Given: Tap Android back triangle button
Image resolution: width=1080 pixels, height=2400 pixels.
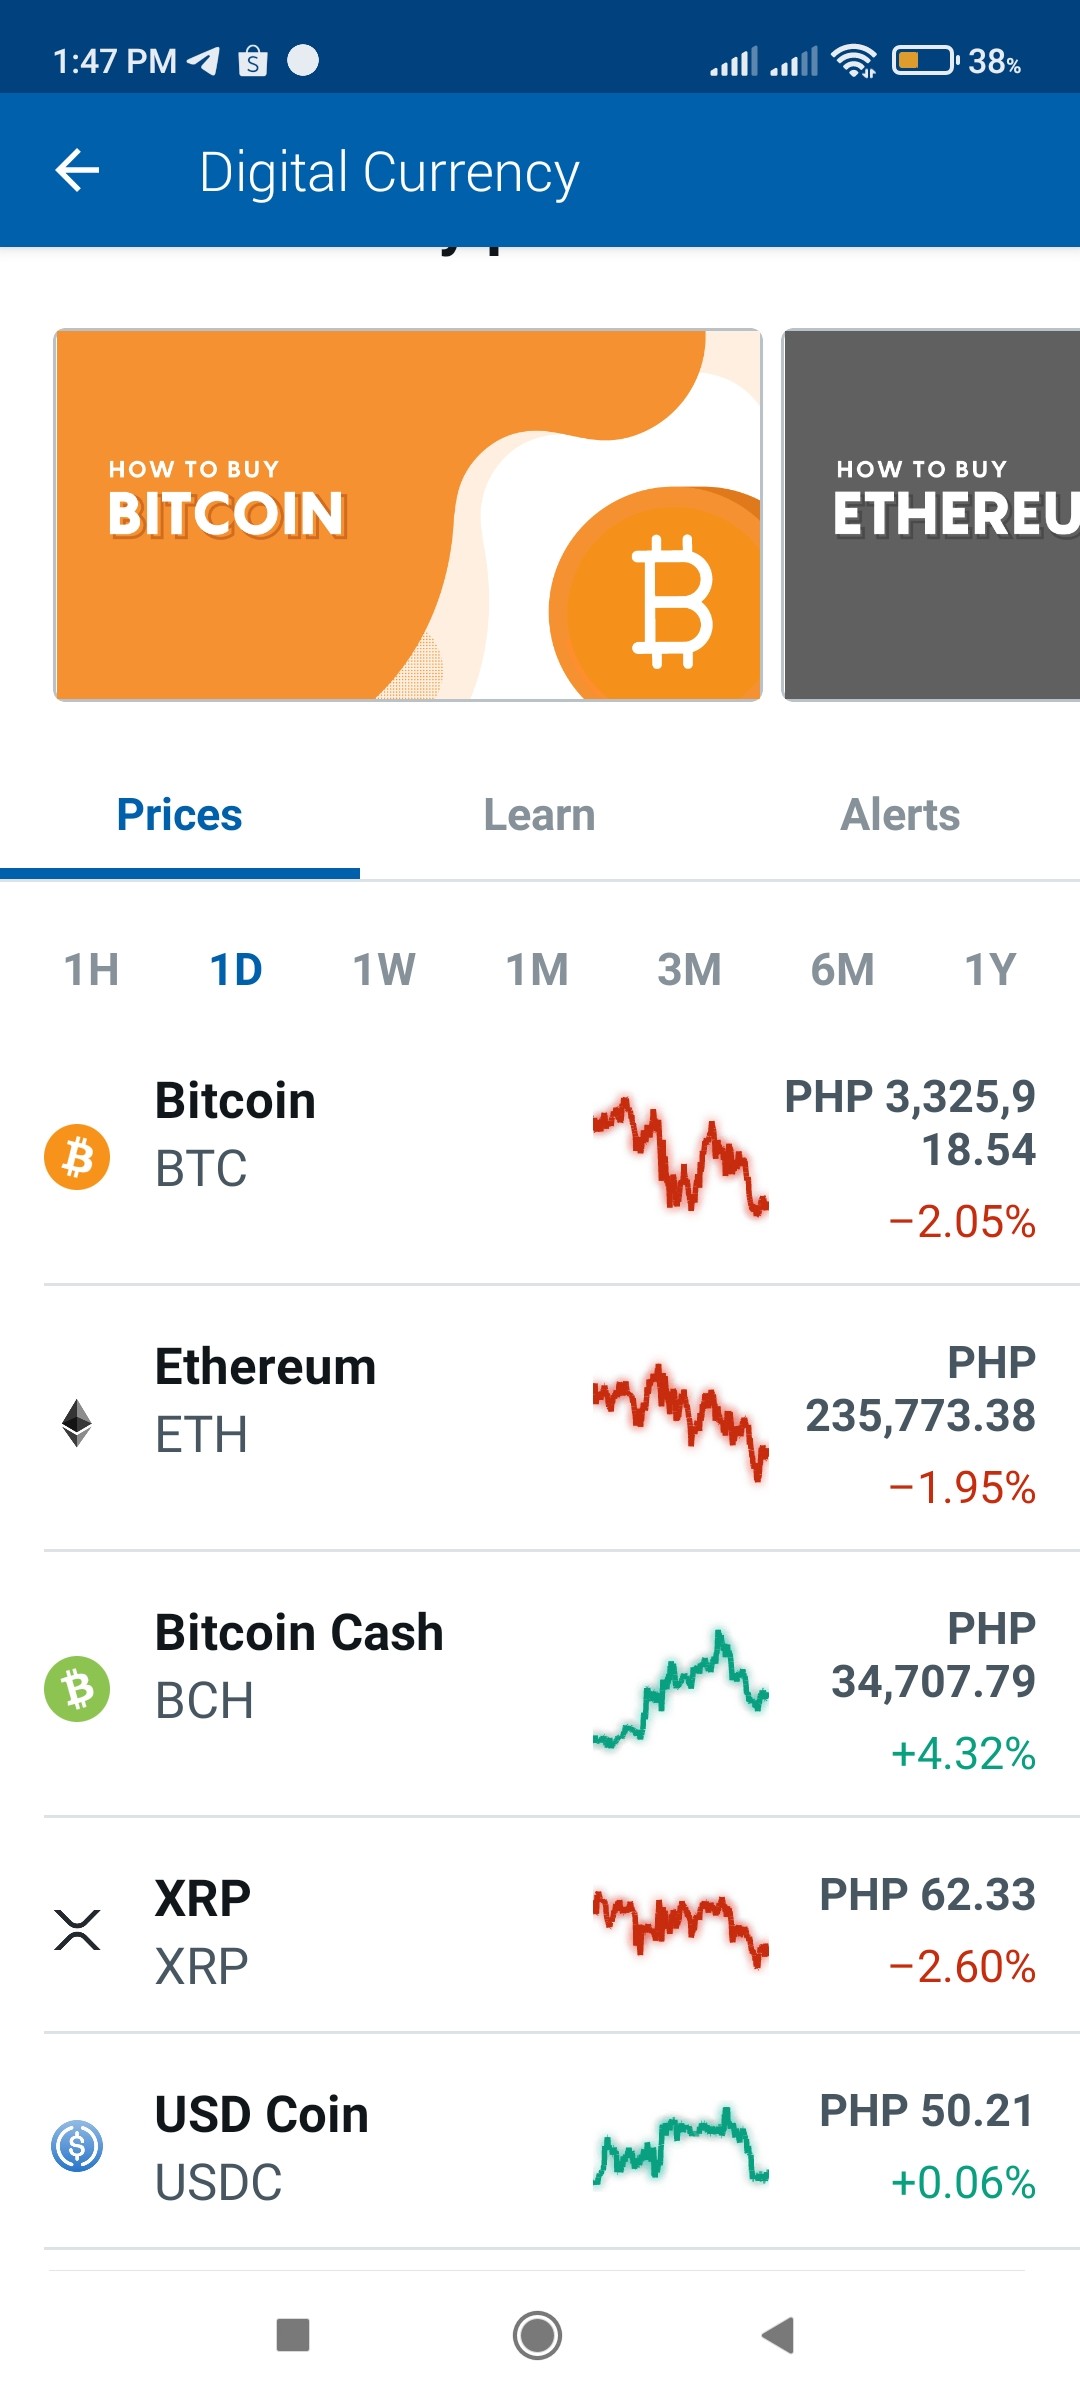Looking at the screenshot, I should pyautogui.click(x=778, y=2336).
